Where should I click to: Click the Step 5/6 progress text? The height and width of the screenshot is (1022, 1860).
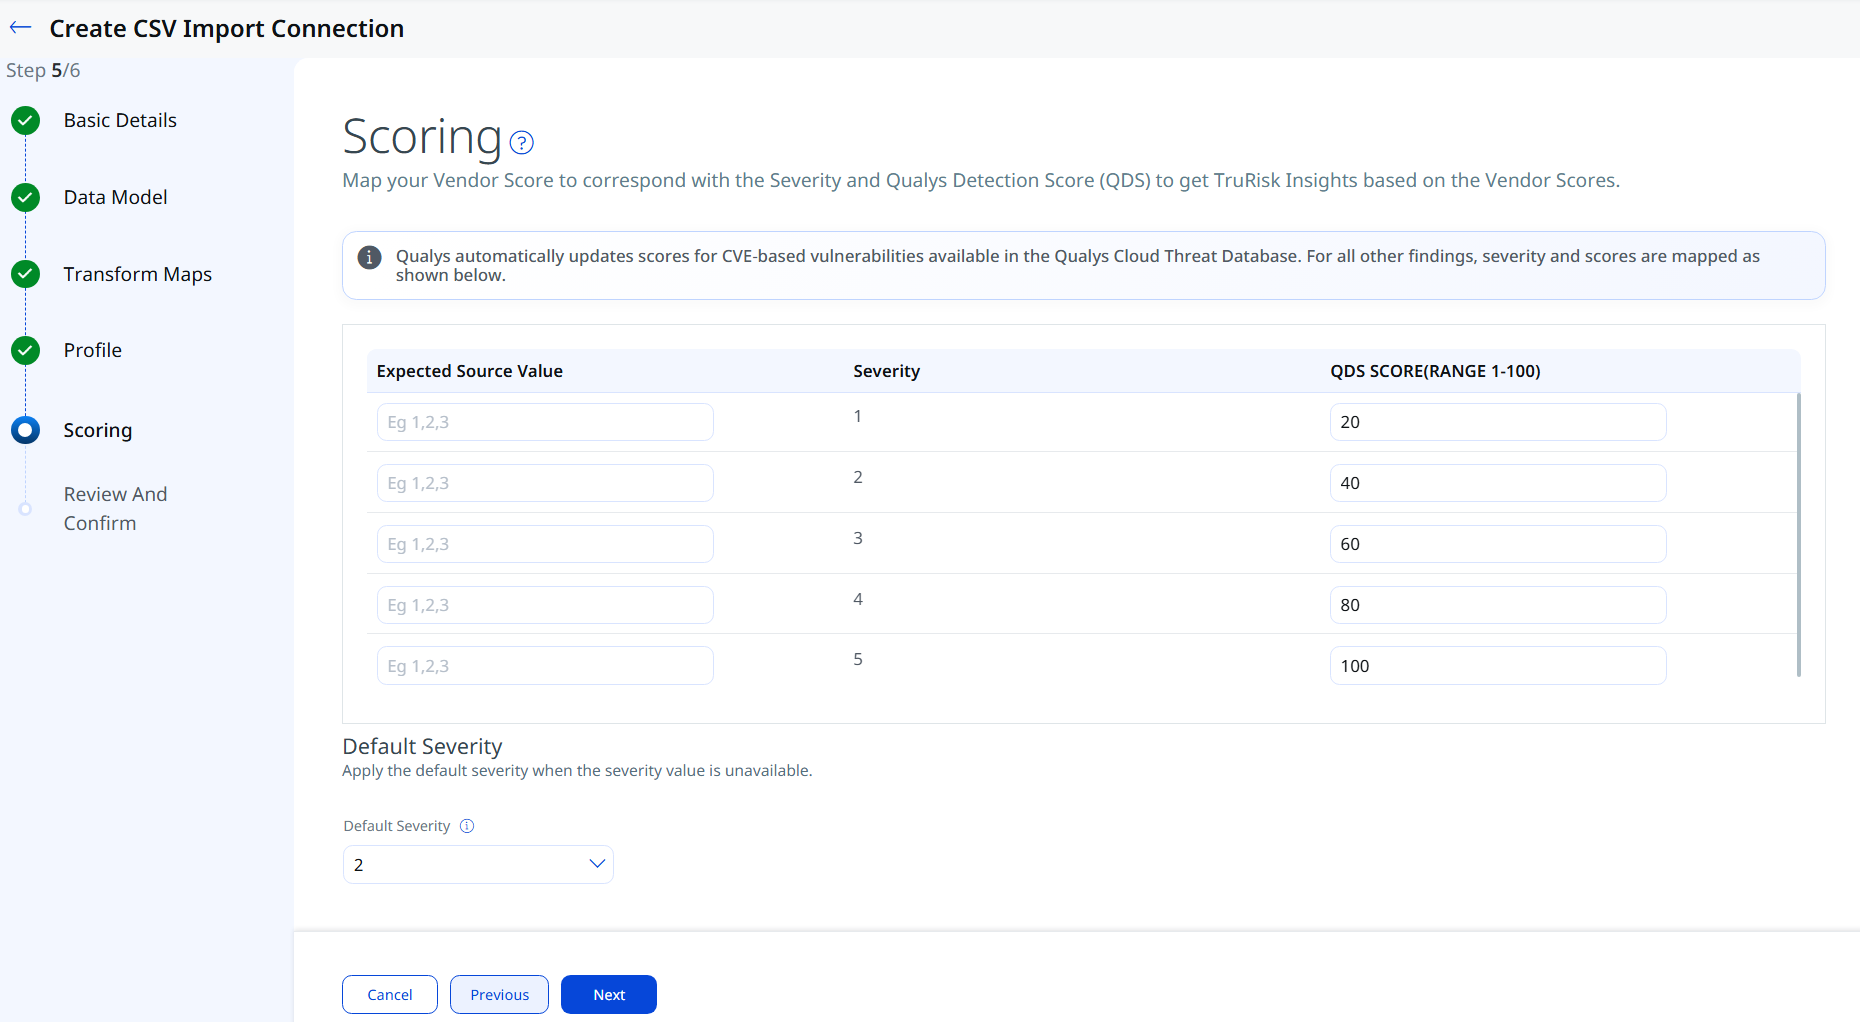click(x=43, y=70)
